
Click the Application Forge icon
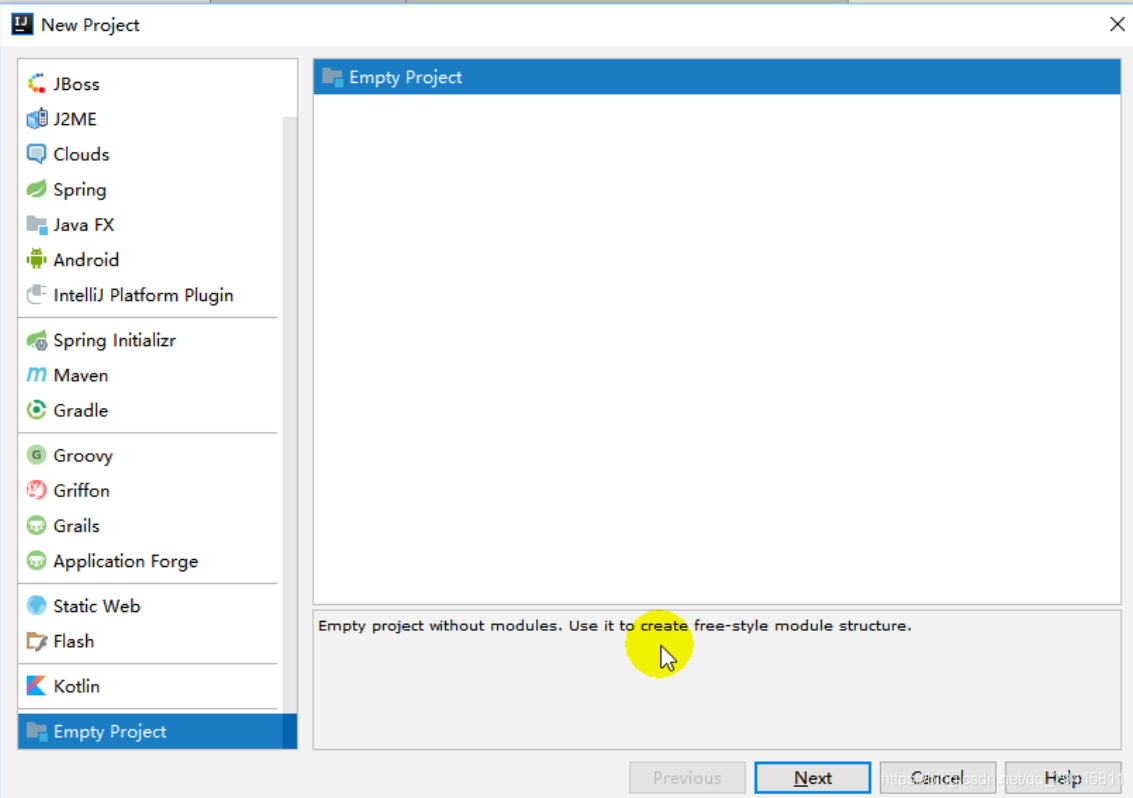36,561
